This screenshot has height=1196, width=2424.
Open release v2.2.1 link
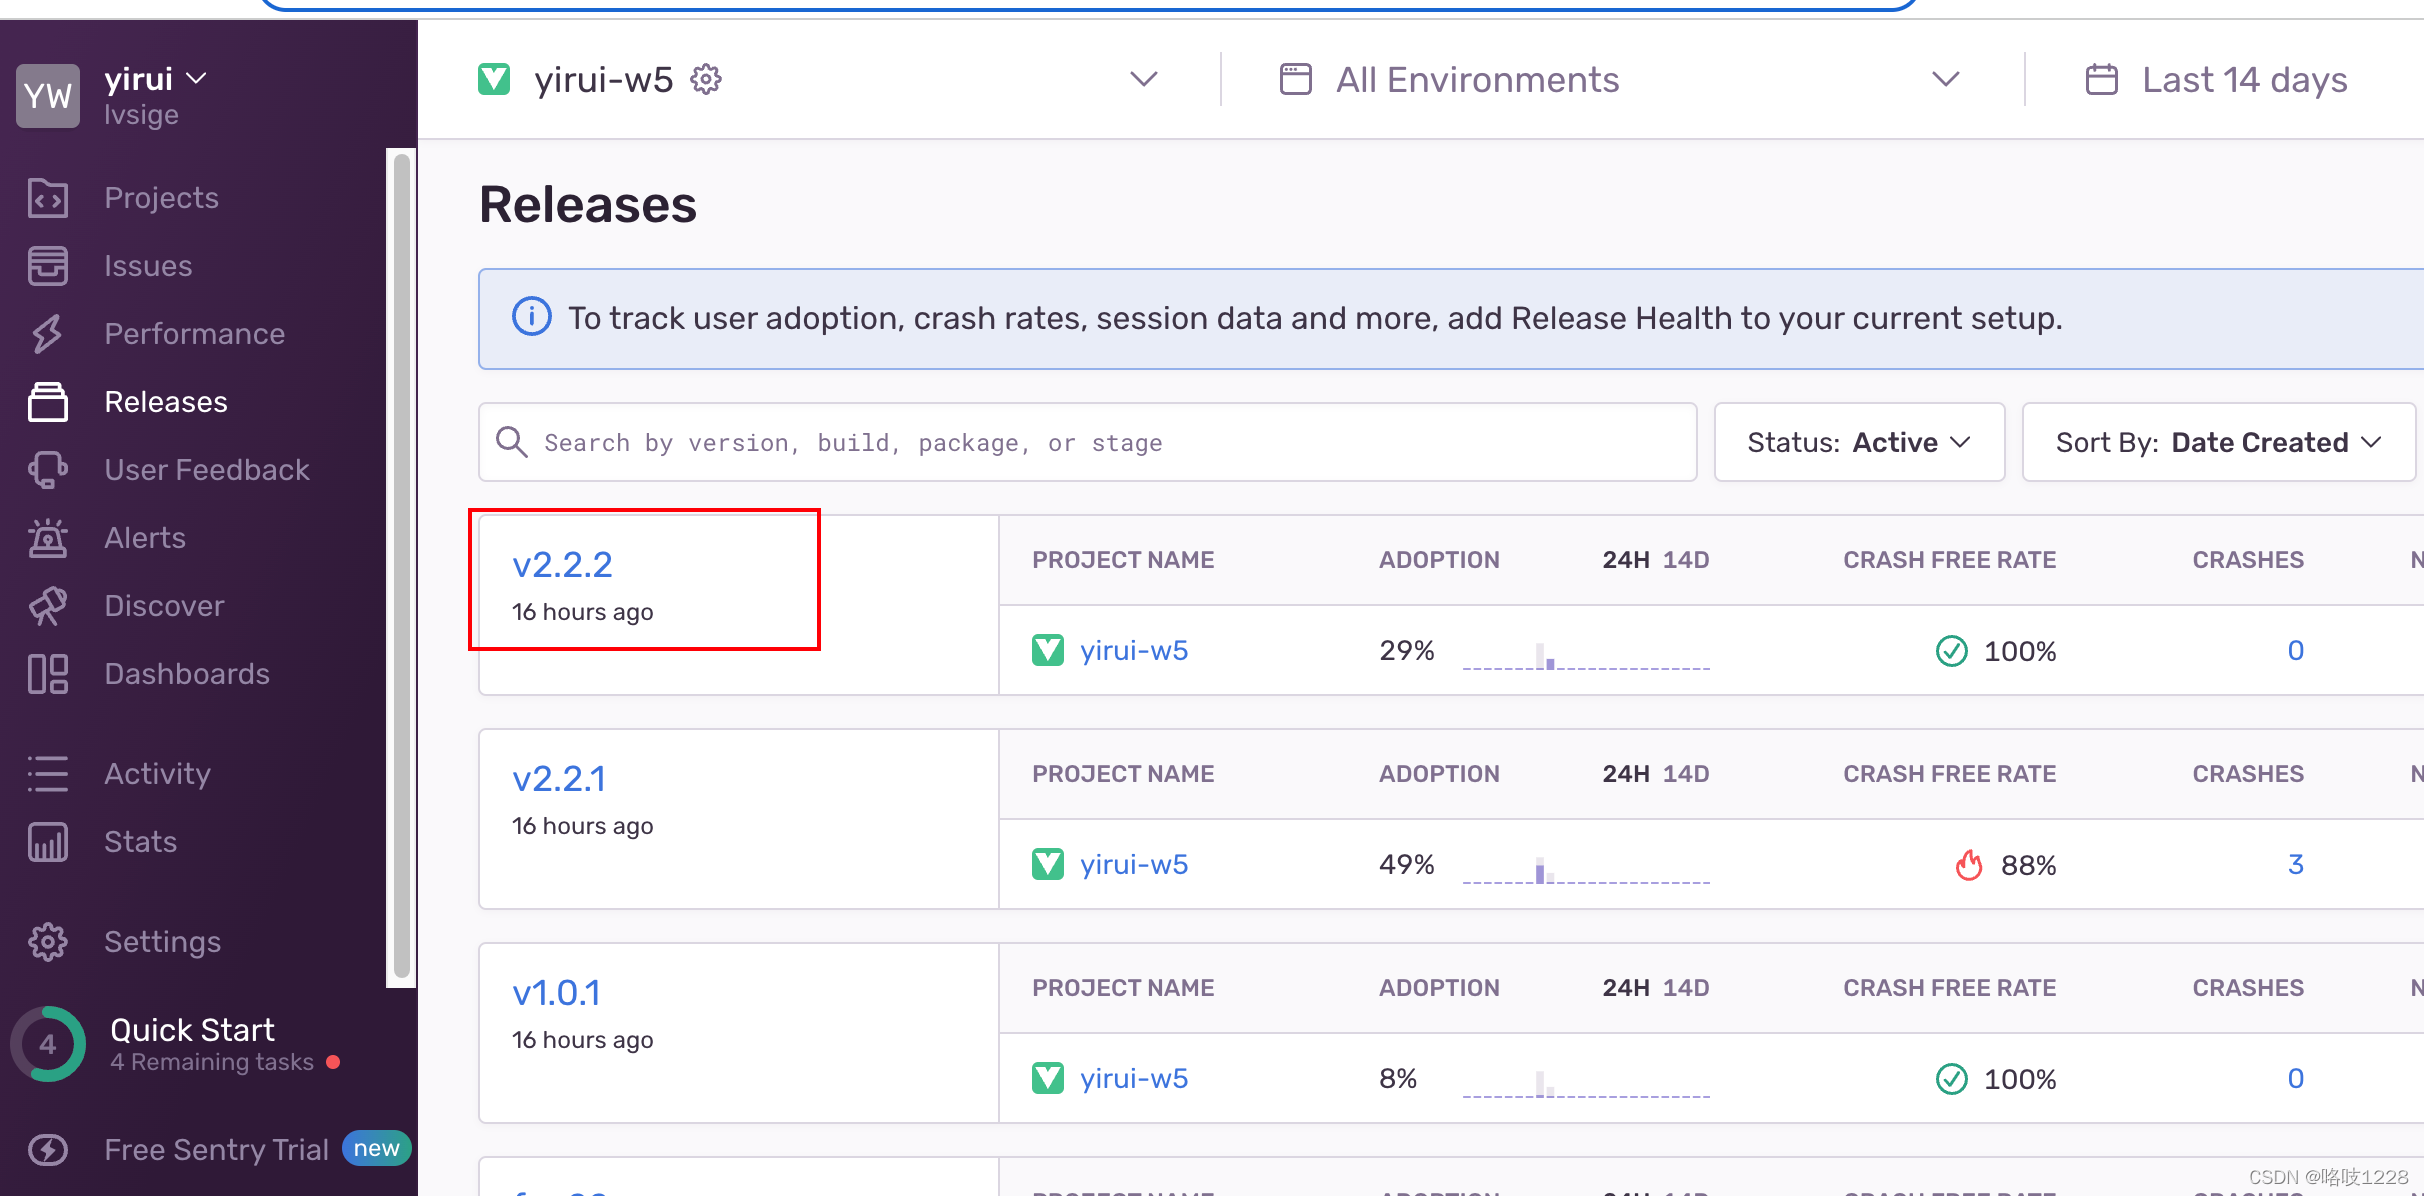click(x=559, y=779)
